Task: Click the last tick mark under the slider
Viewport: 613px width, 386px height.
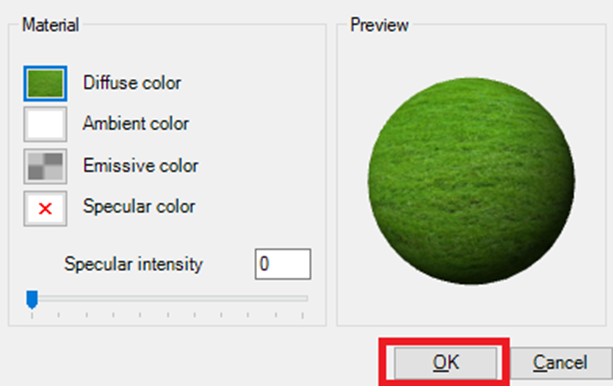Action: 303,315
